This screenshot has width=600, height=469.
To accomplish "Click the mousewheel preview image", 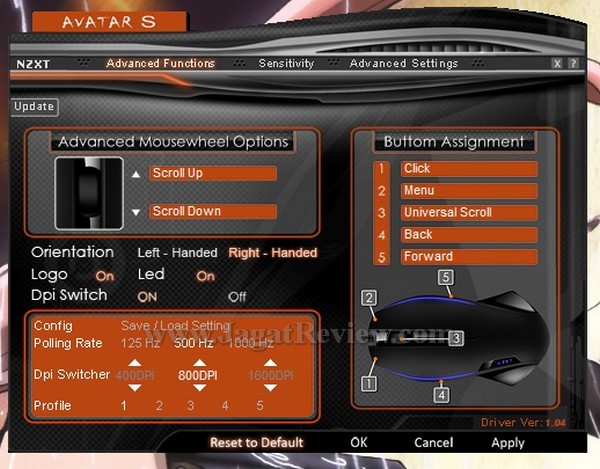I will [89, 193].
